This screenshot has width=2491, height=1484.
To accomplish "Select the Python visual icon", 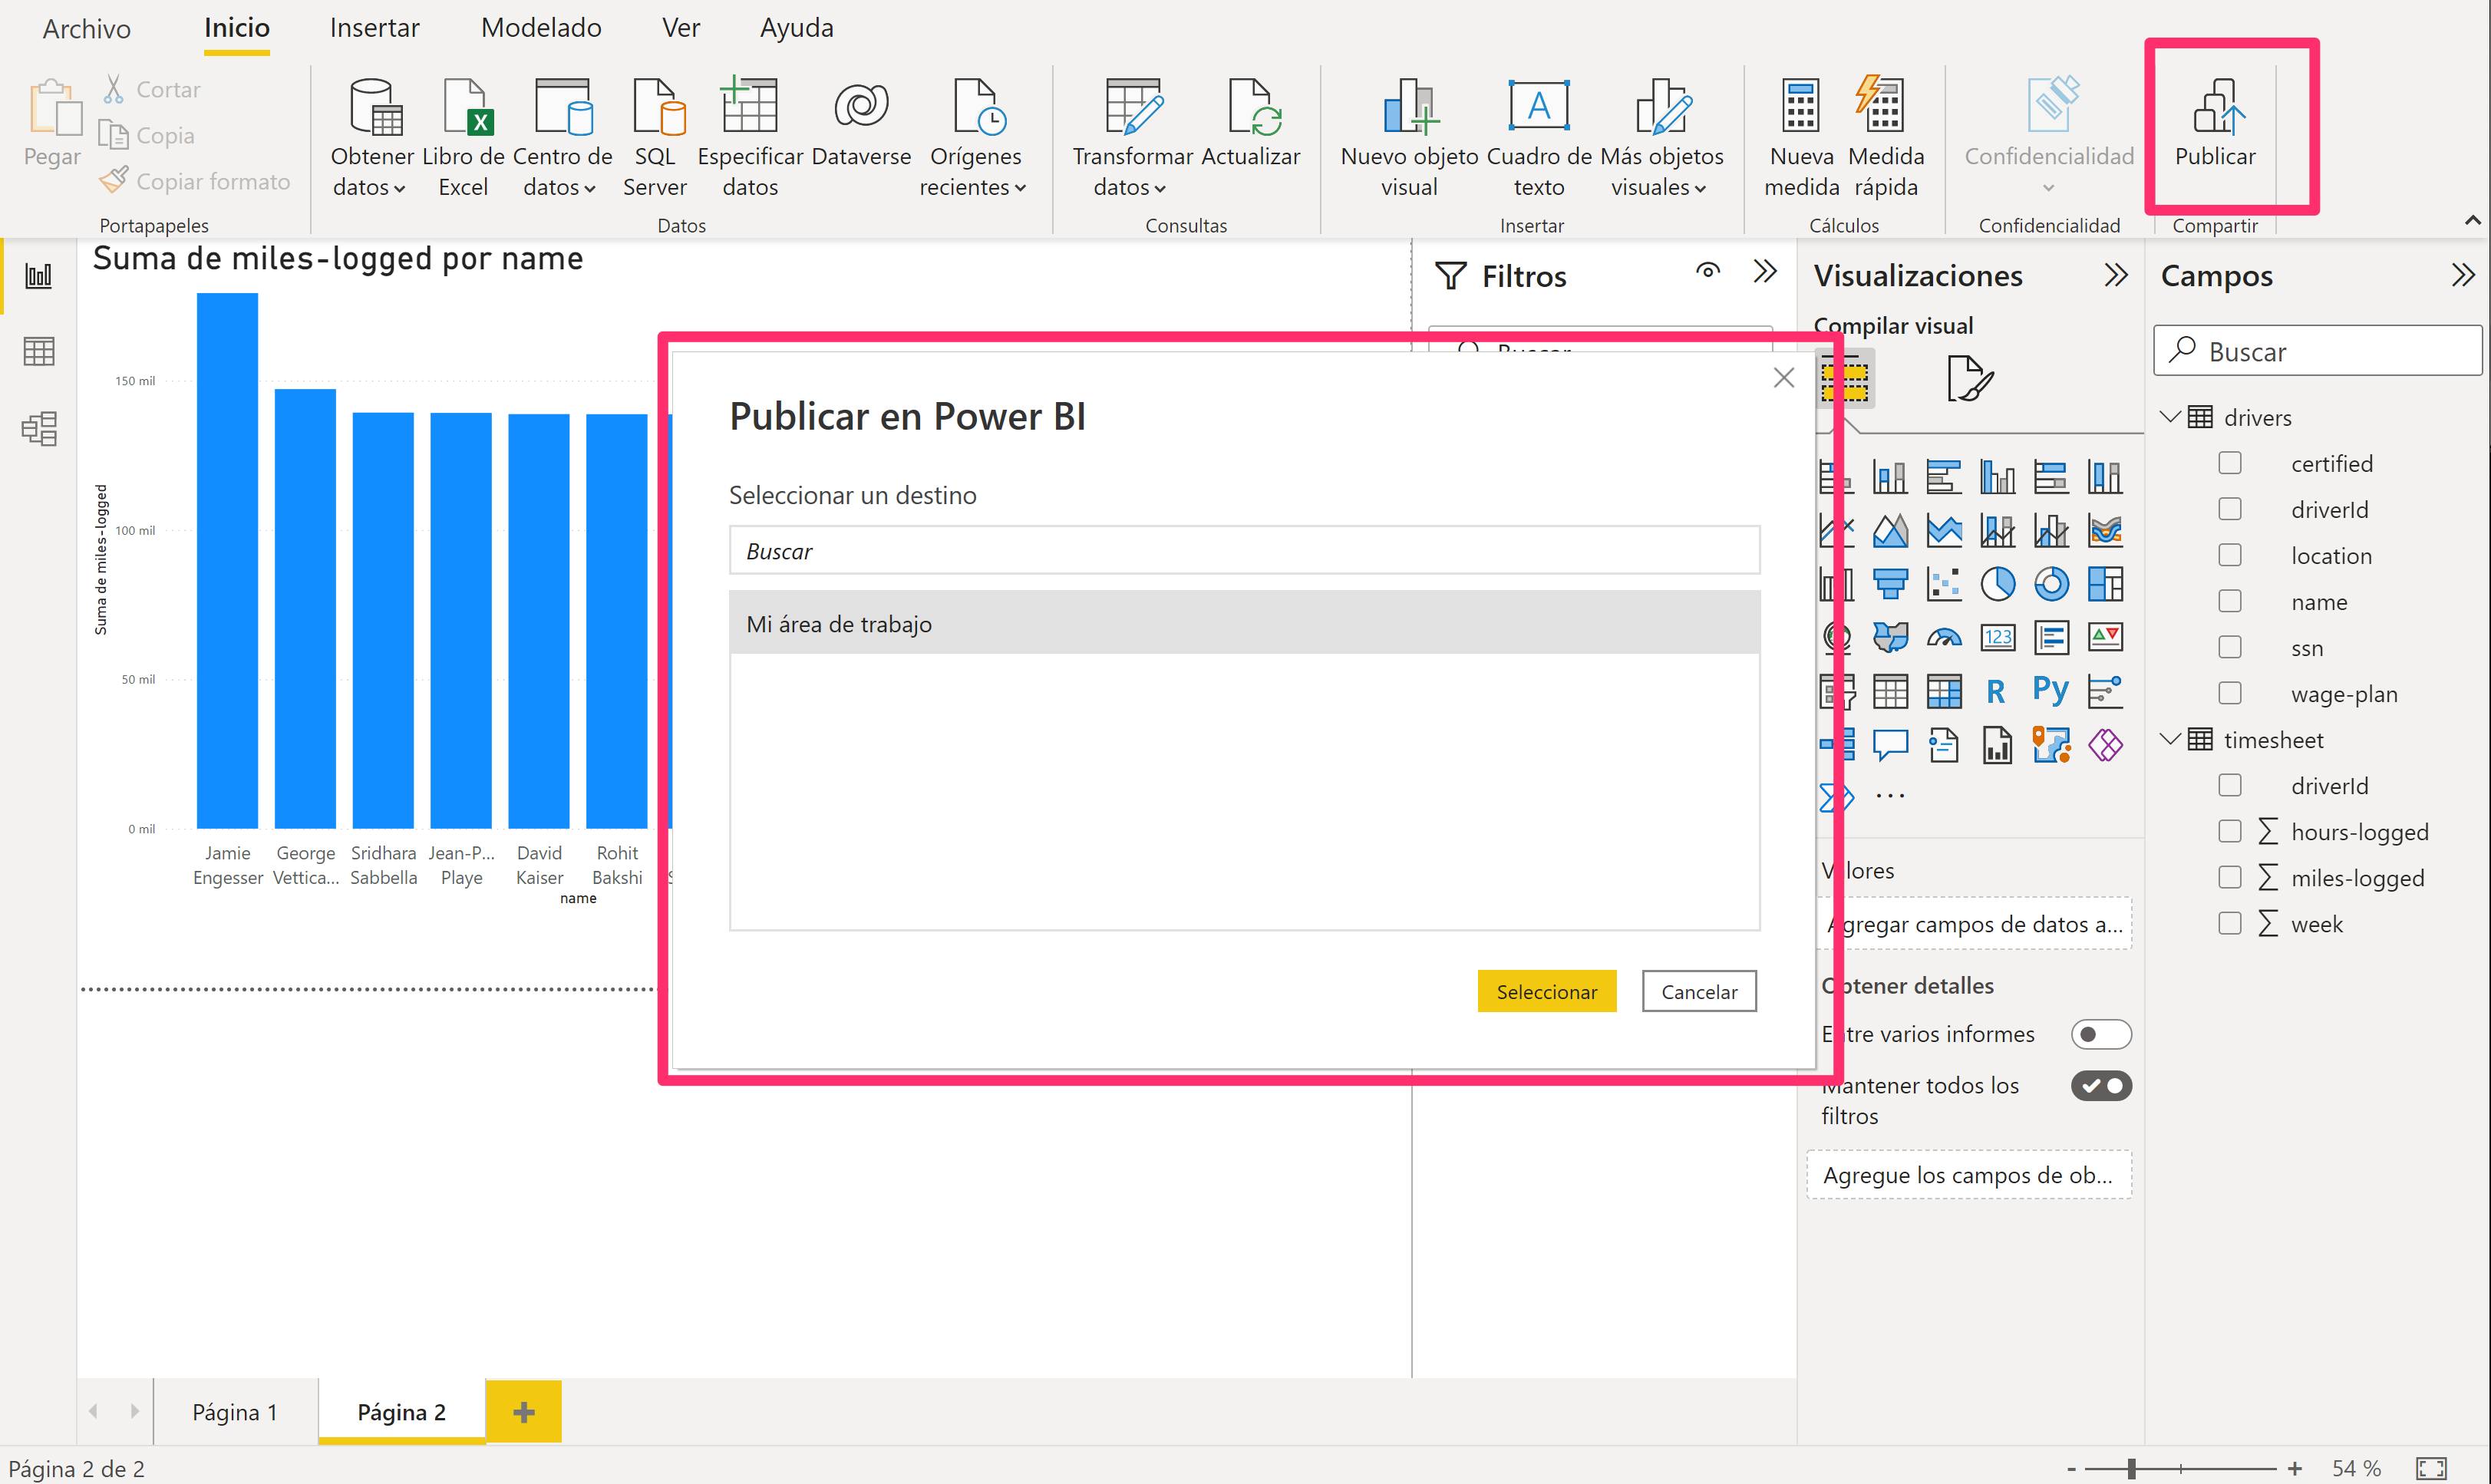I will point(2051,690).
